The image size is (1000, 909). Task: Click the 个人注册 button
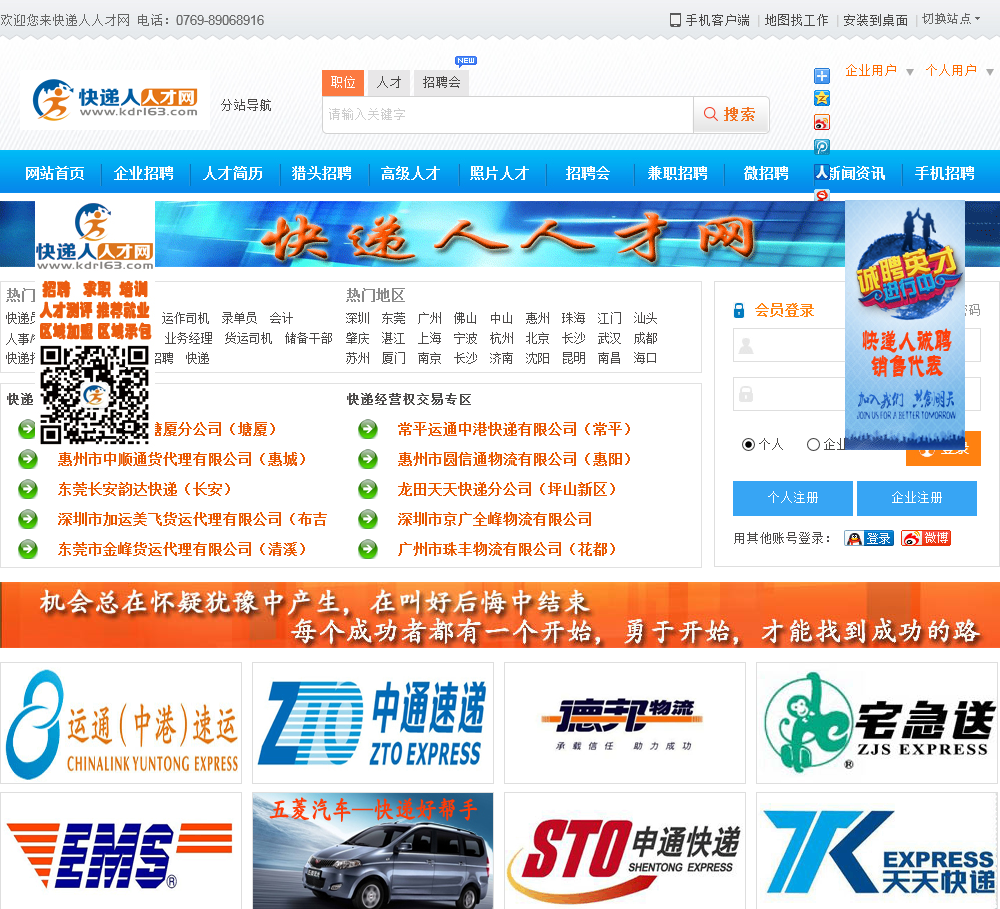tap(793, 498)
